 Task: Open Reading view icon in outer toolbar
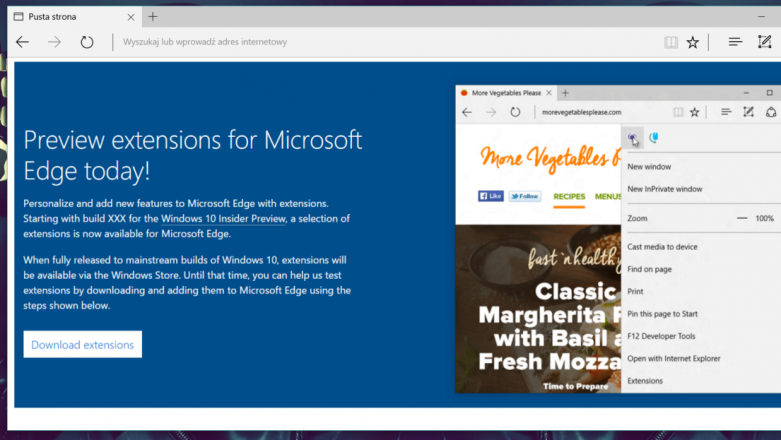(x=671, y=42)
